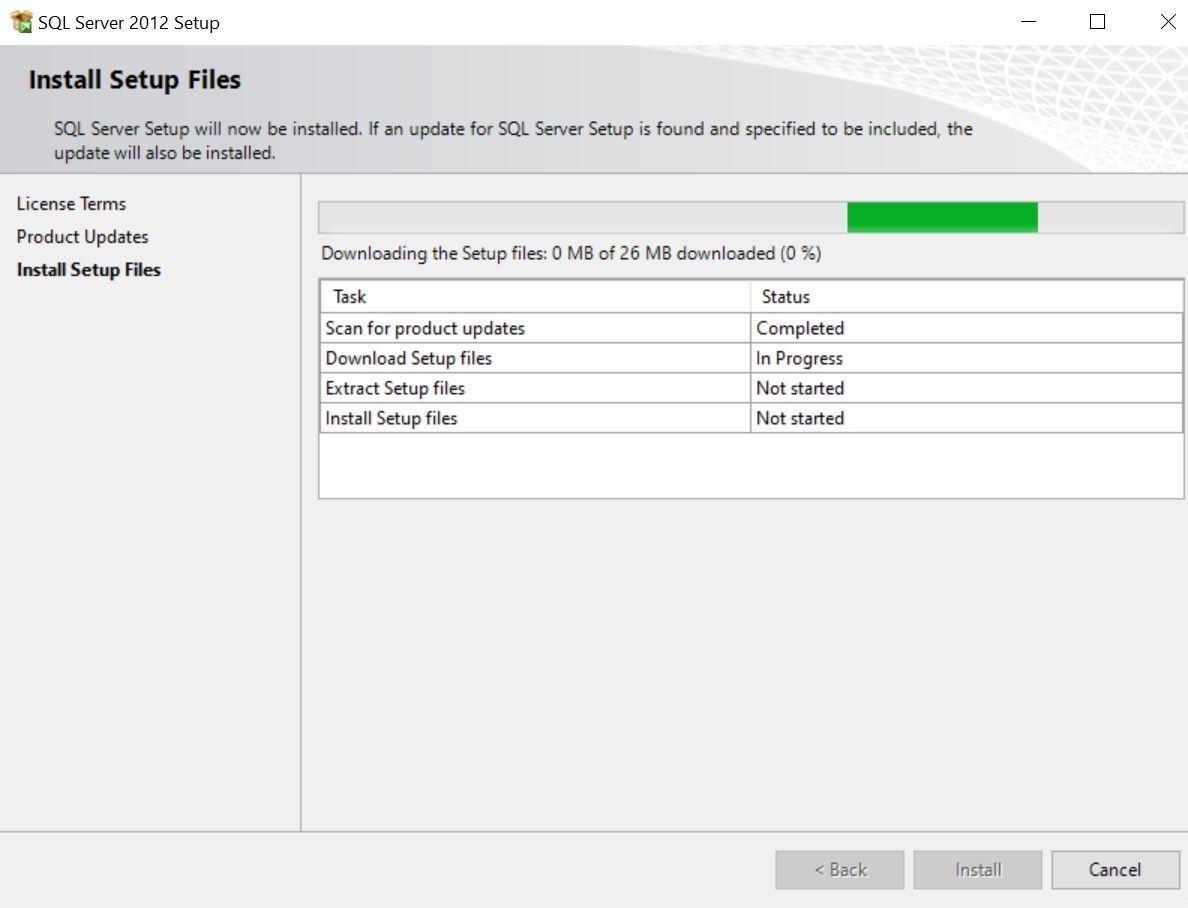
Task: Click the downloading Setup files progress text
Action: tap(570, 254)
